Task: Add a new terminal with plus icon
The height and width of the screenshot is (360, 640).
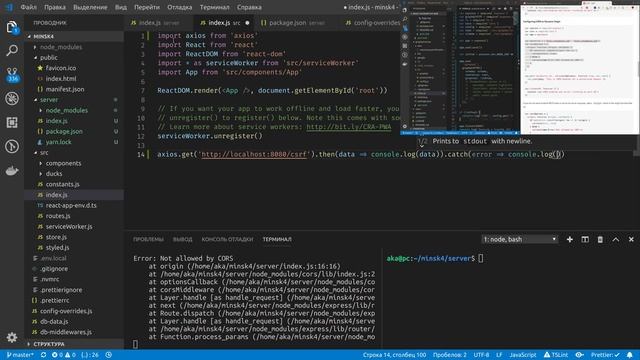Action: point(569,239)
